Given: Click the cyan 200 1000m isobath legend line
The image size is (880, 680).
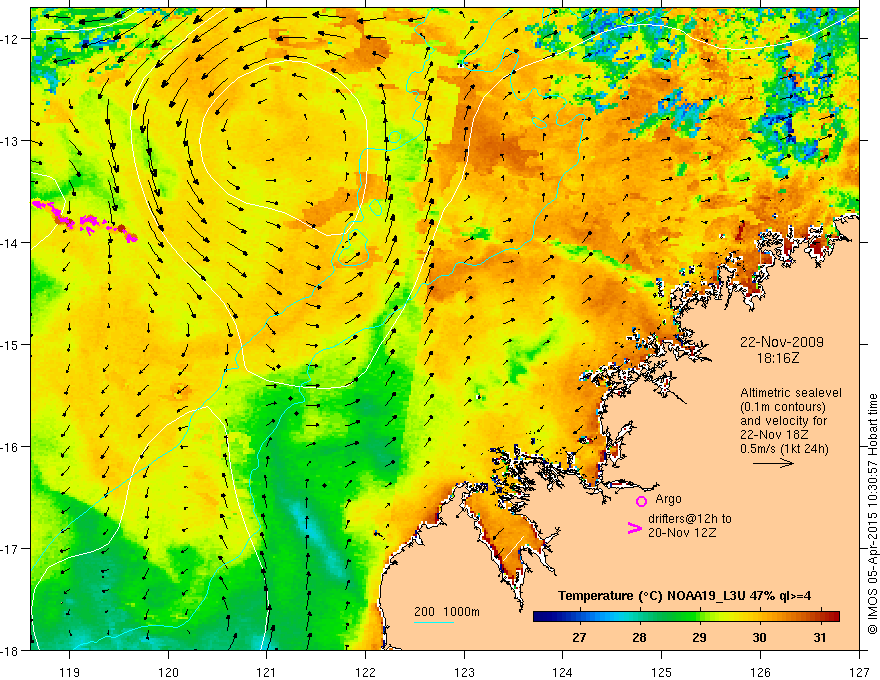Looking at the screenshot, I should coord(434,622).
